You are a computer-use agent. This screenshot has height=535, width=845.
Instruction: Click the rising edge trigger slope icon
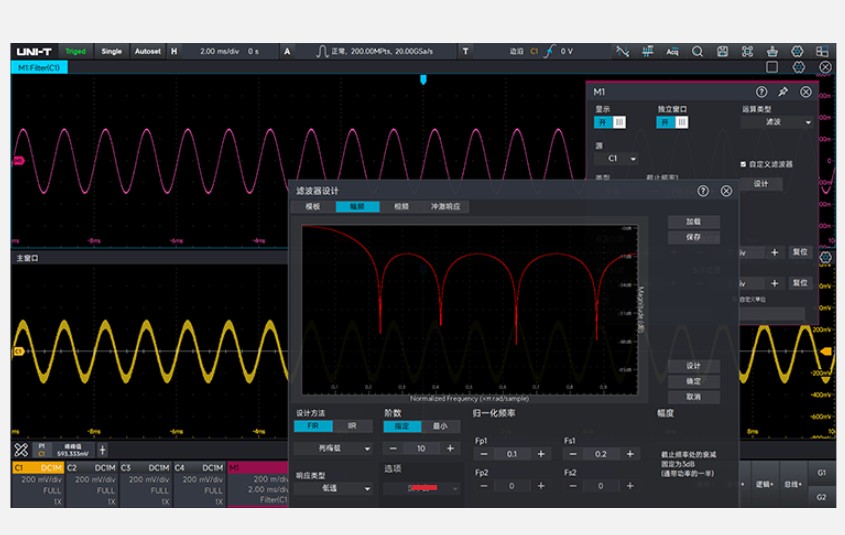coord(549,51)
